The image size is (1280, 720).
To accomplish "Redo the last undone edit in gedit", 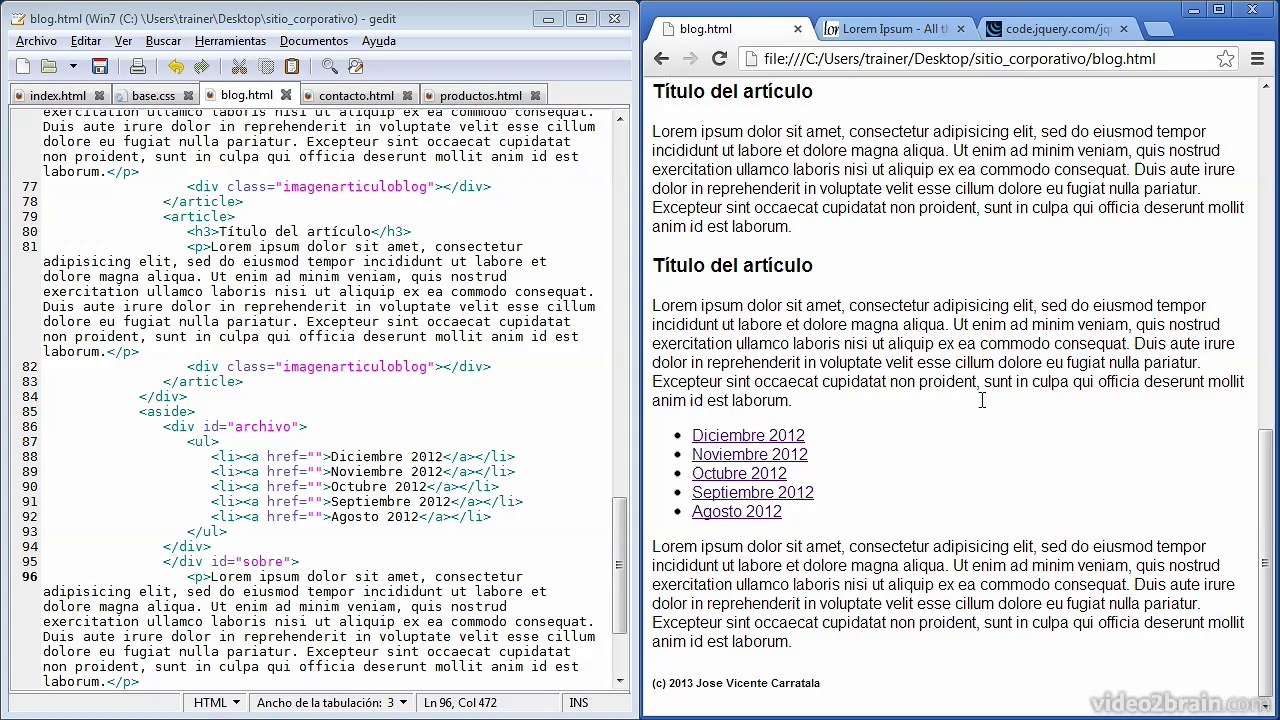I will [x=202, y=67].
